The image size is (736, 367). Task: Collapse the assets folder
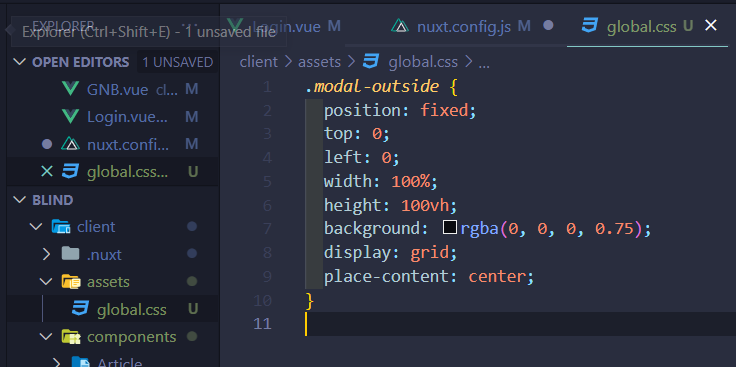(x=46, y=282)
